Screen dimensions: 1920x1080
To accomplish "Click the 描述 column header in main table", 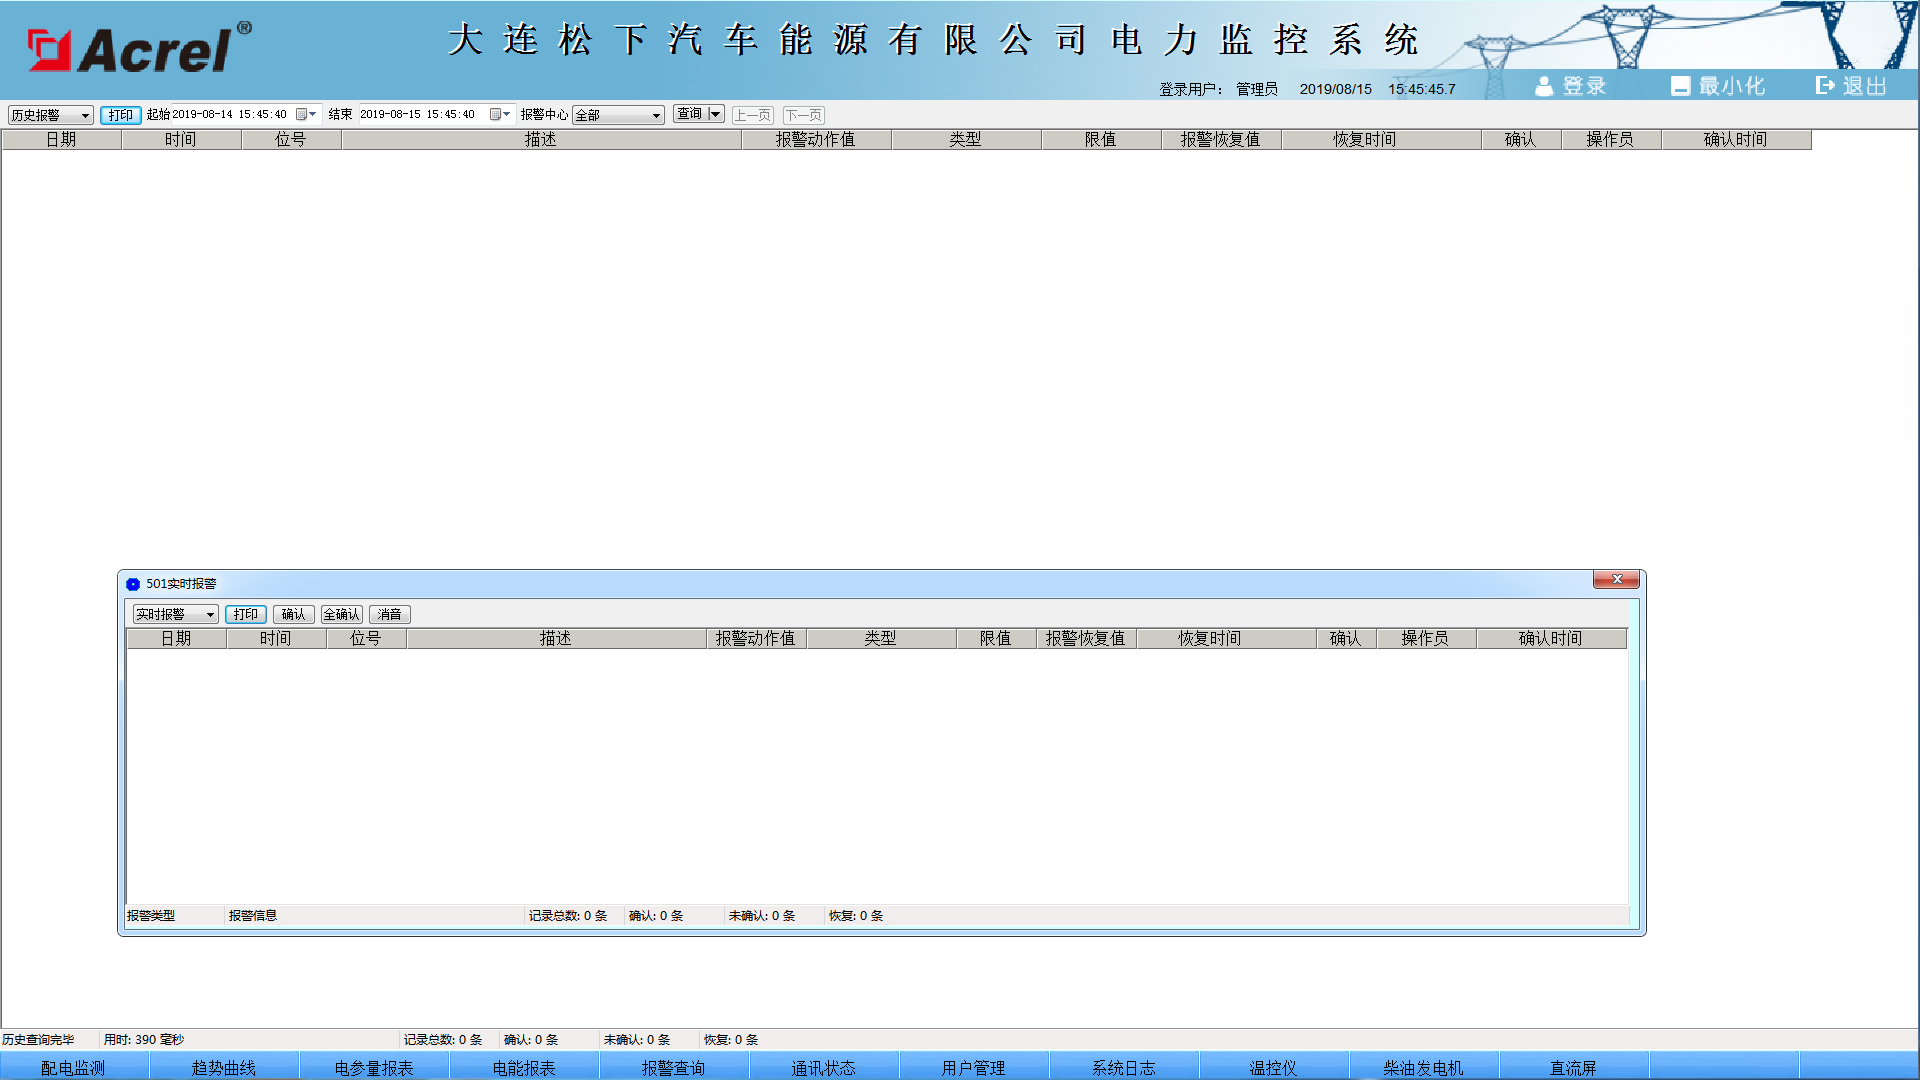I will click(x=540, y=140).
